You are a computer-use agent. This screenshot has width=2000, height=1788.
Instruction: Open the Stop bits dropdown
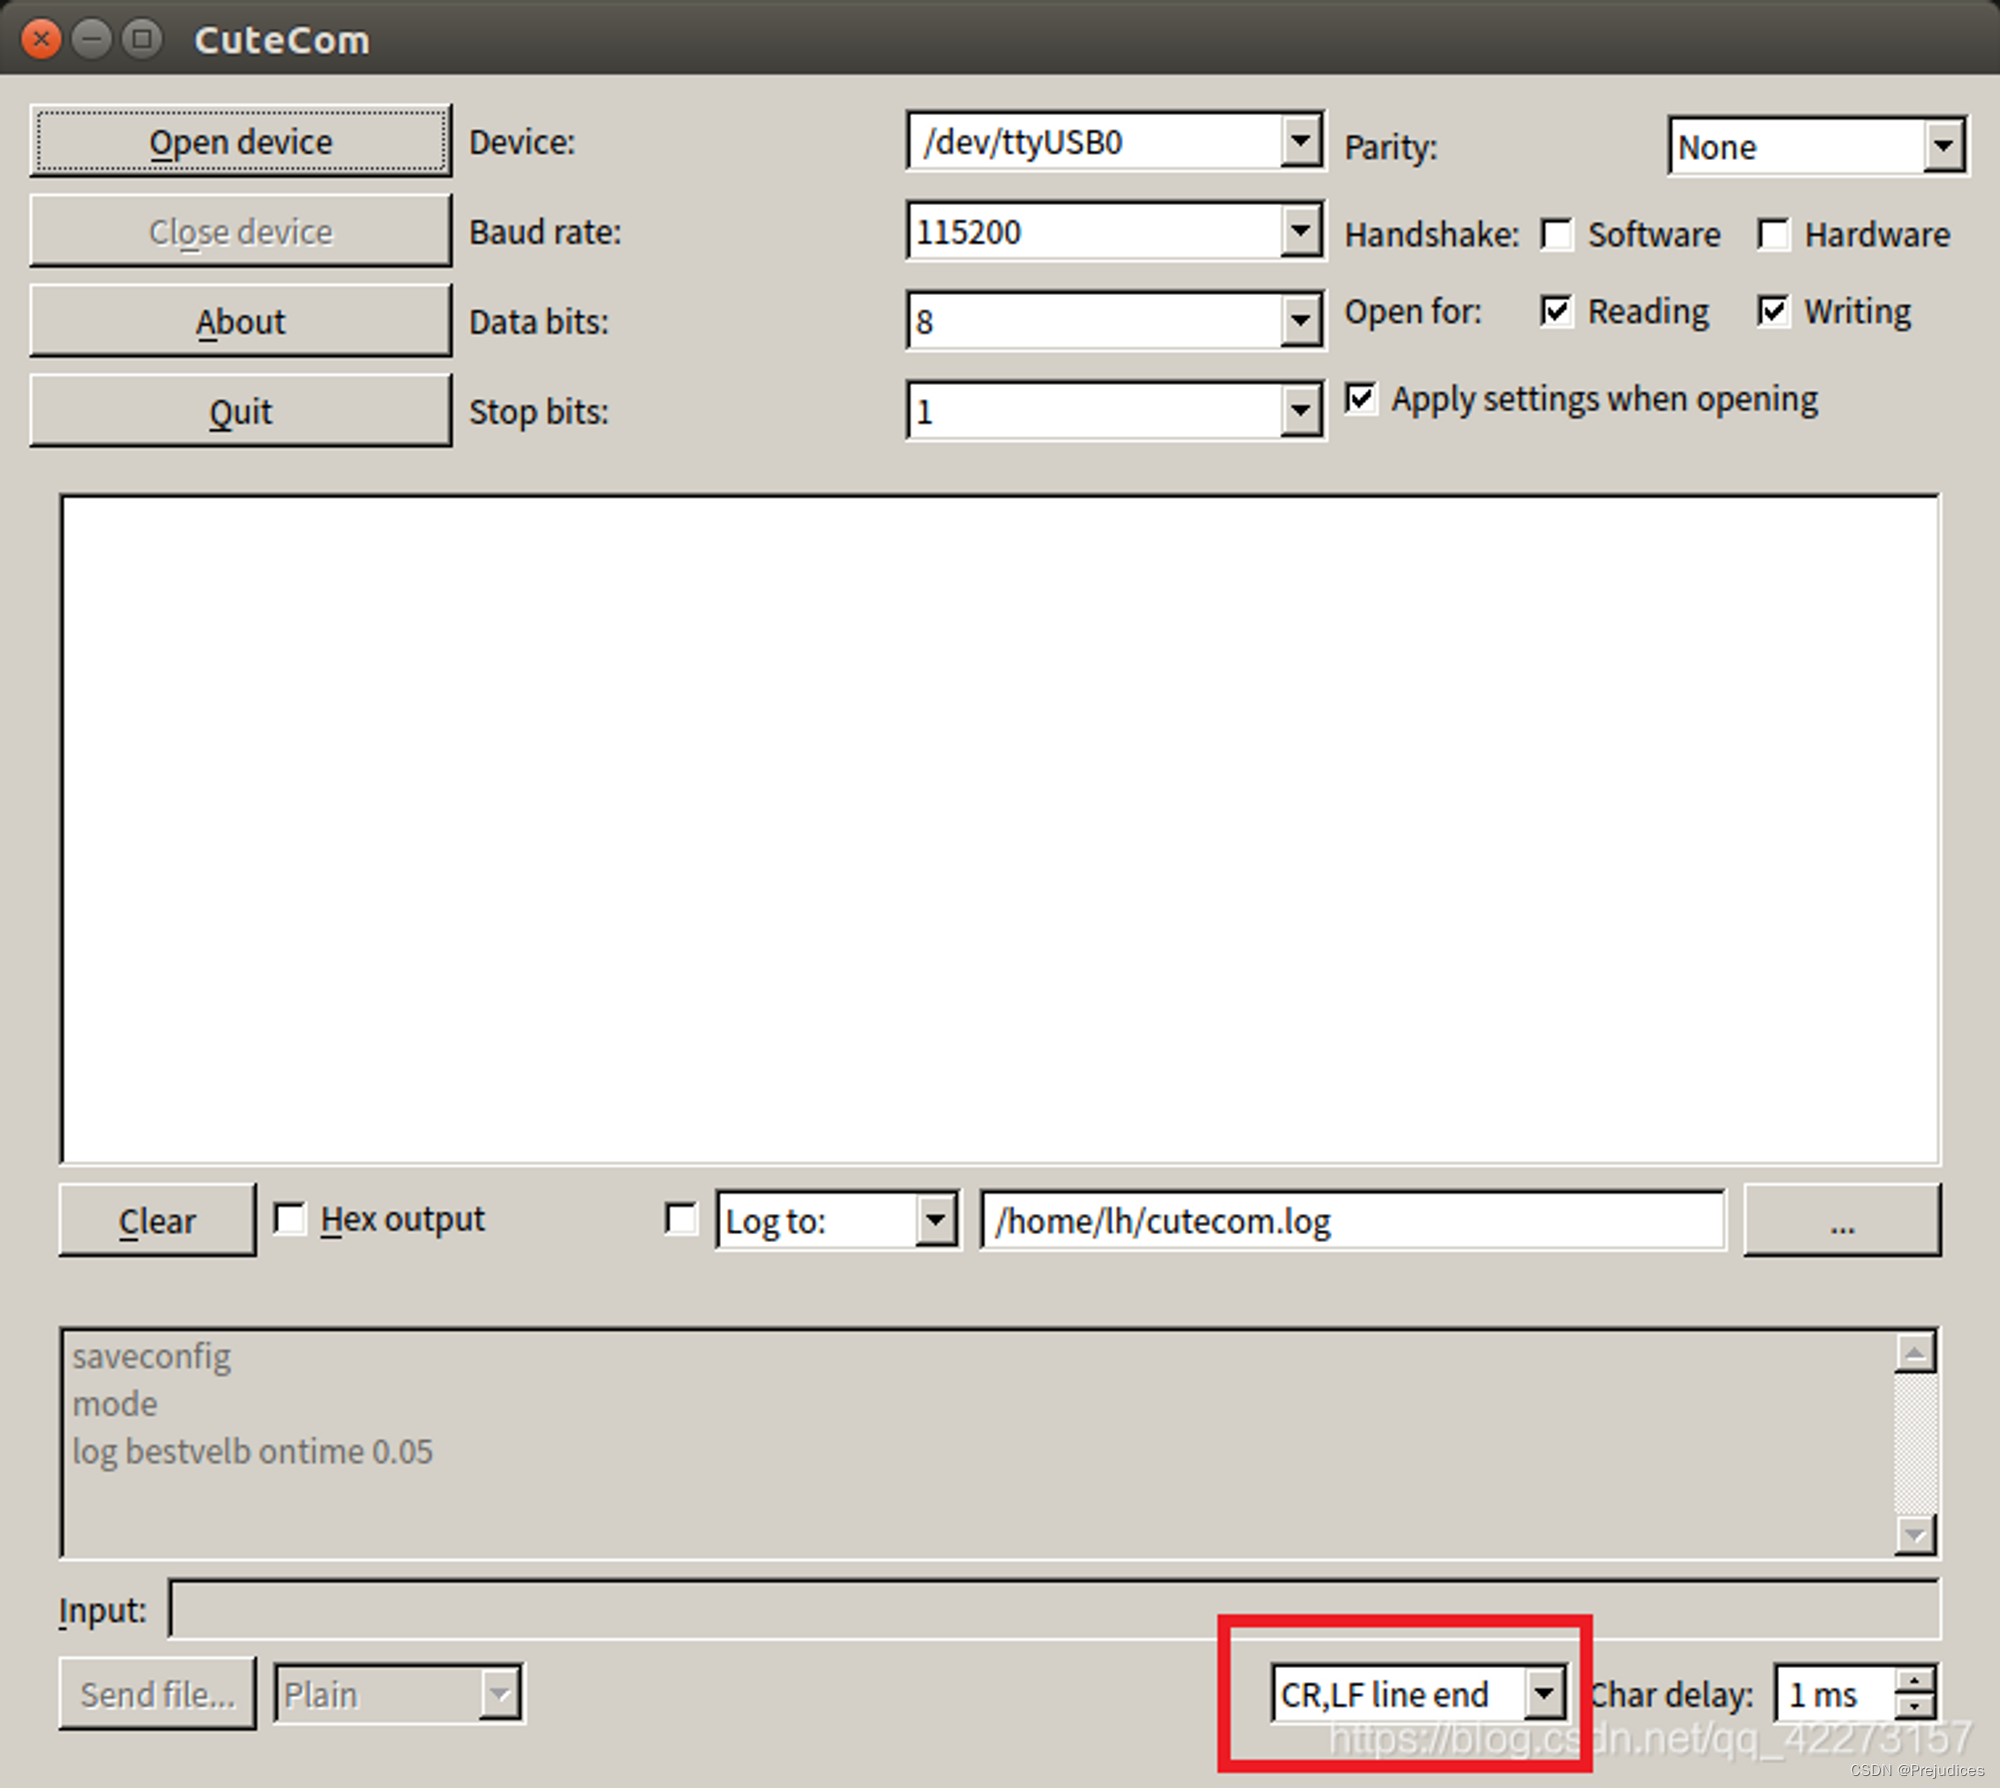(x=1116, y=411)
